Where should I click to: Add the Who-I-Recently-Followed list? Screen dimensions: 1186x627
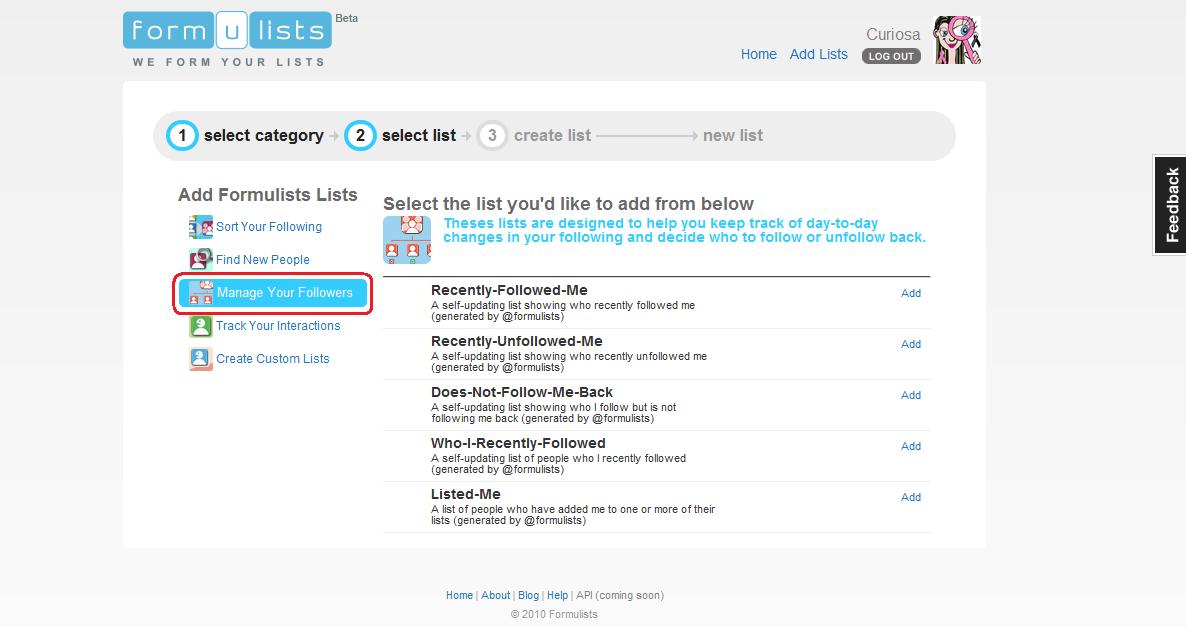tap(910, 446)
